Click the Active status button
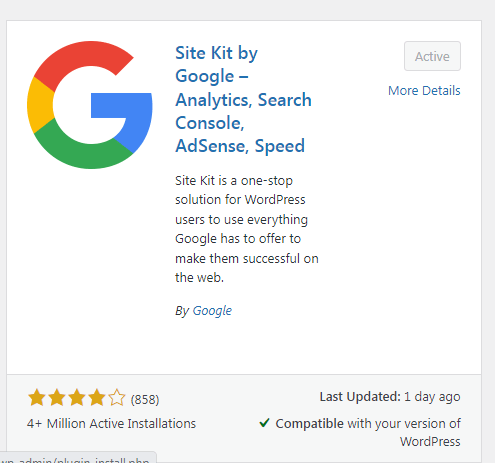 (x=432, y=56)
